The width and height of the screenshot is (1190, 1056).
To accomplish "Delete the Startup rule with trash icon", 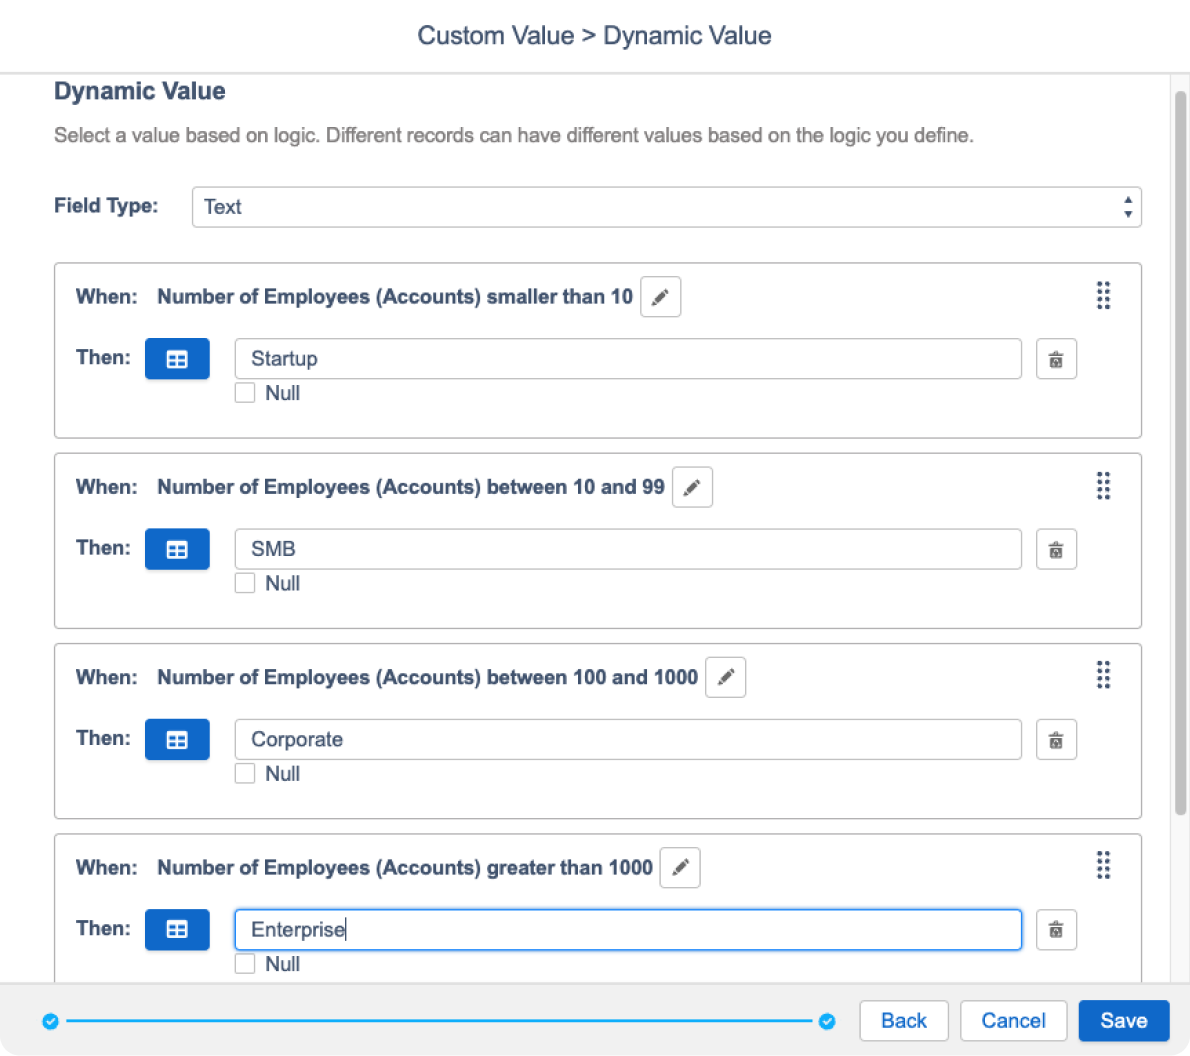I will [1056, 359].
